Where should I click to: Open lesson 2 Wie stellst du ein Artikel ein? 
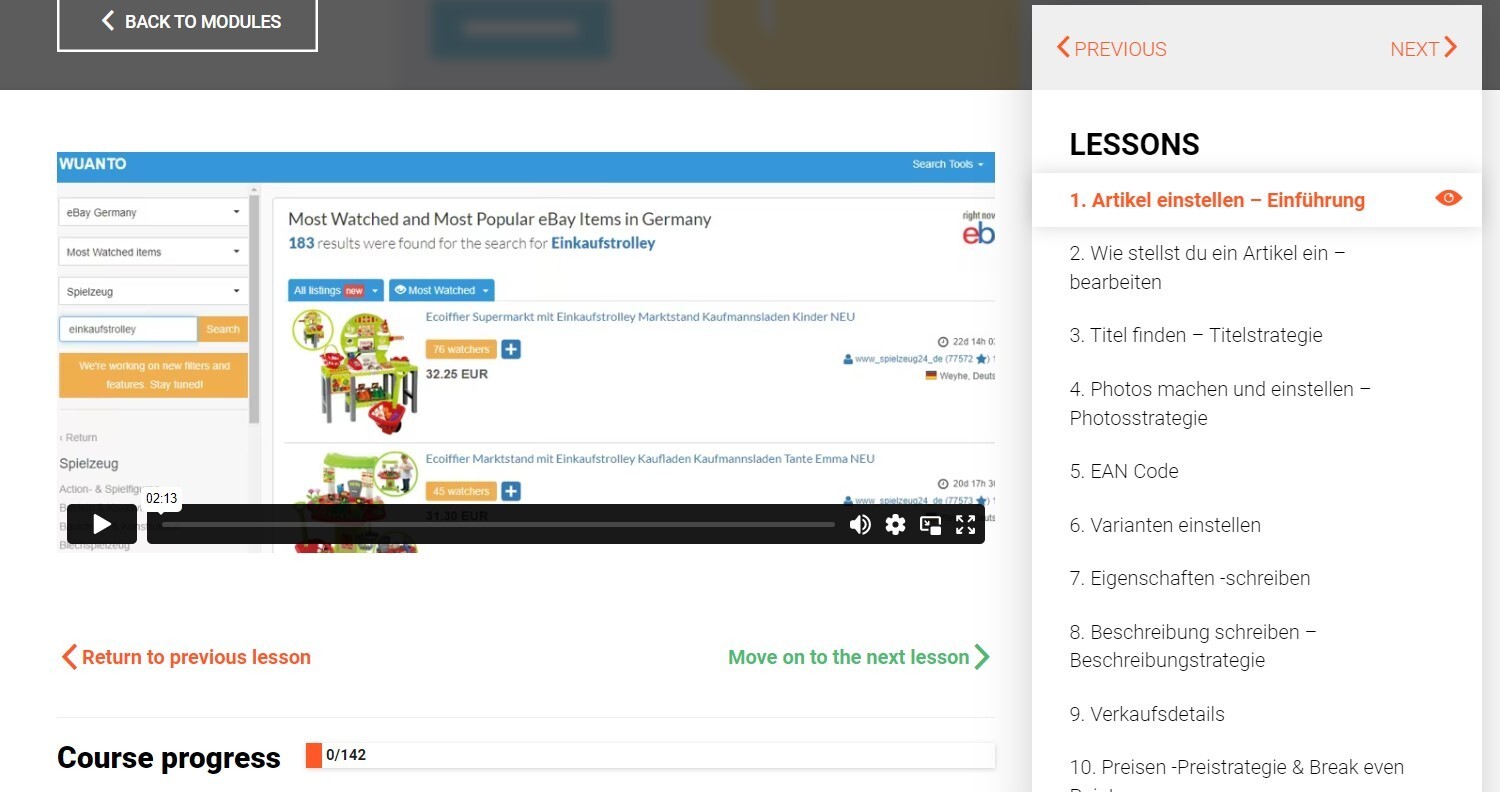[1207, 267]
